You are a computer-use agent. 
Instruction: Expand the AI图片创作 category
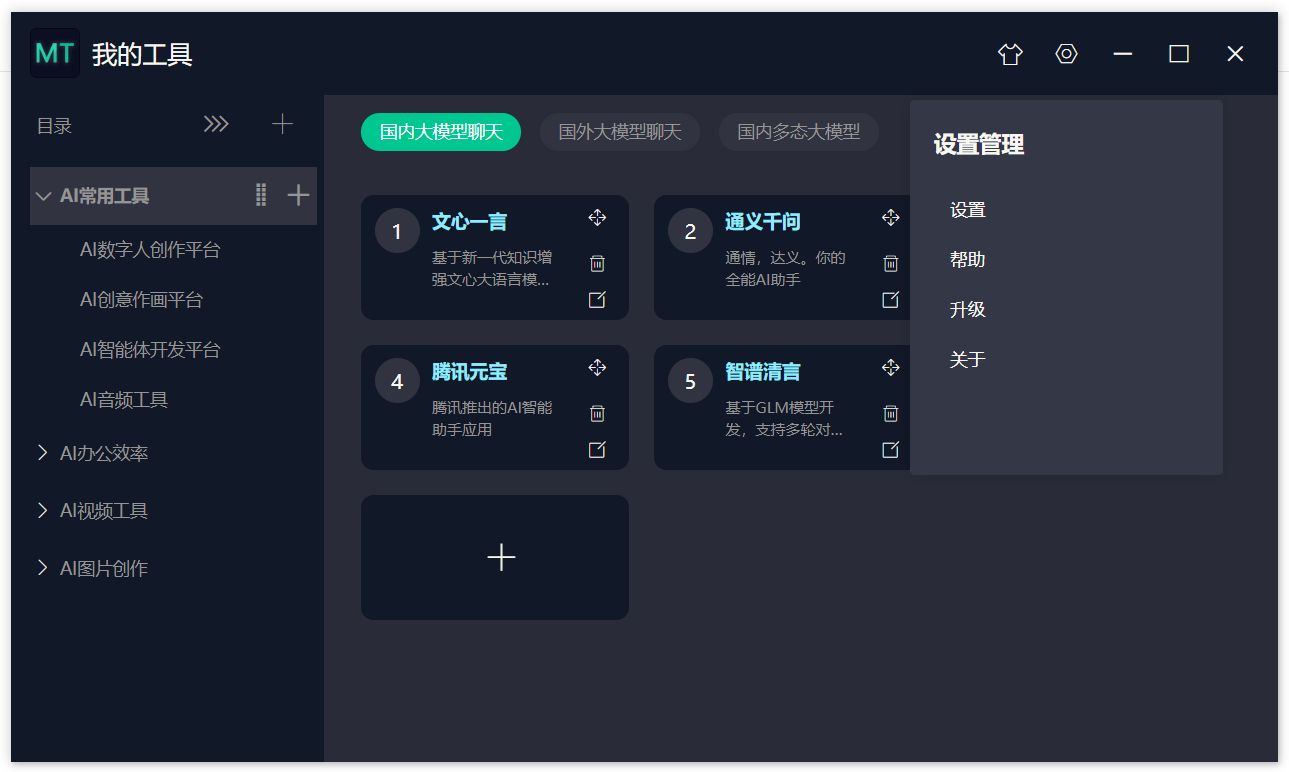pyautogui.click(x=42, y=568)
